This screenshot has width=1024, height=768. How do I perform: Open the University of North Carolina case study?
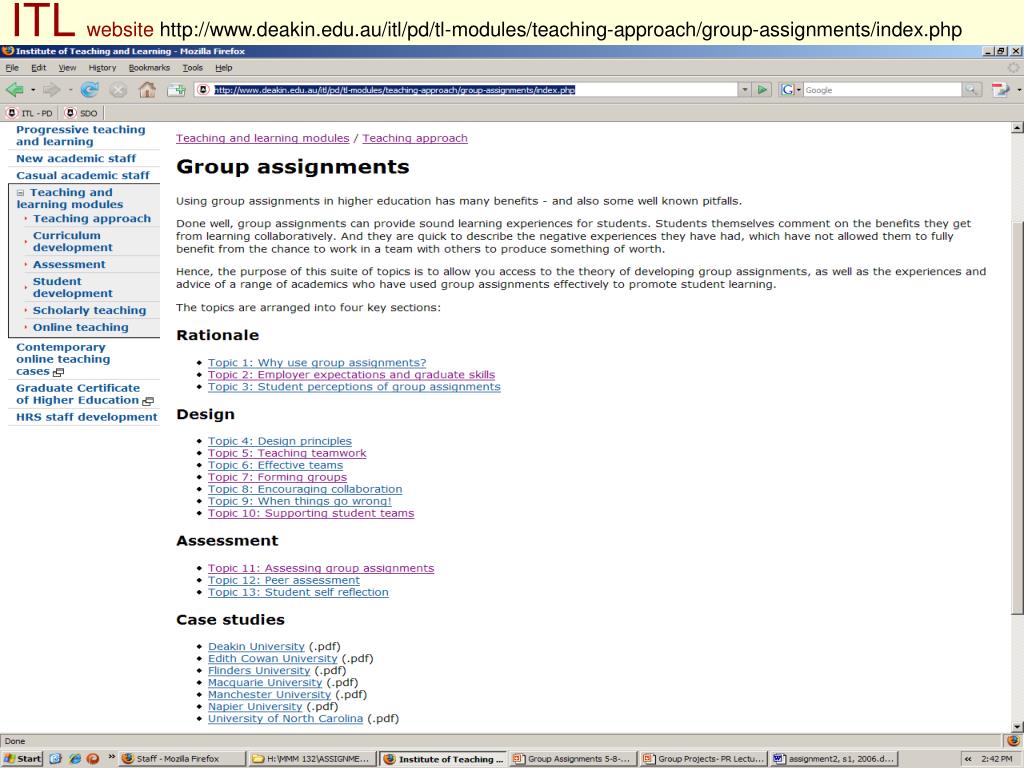(x=285, y=718)
